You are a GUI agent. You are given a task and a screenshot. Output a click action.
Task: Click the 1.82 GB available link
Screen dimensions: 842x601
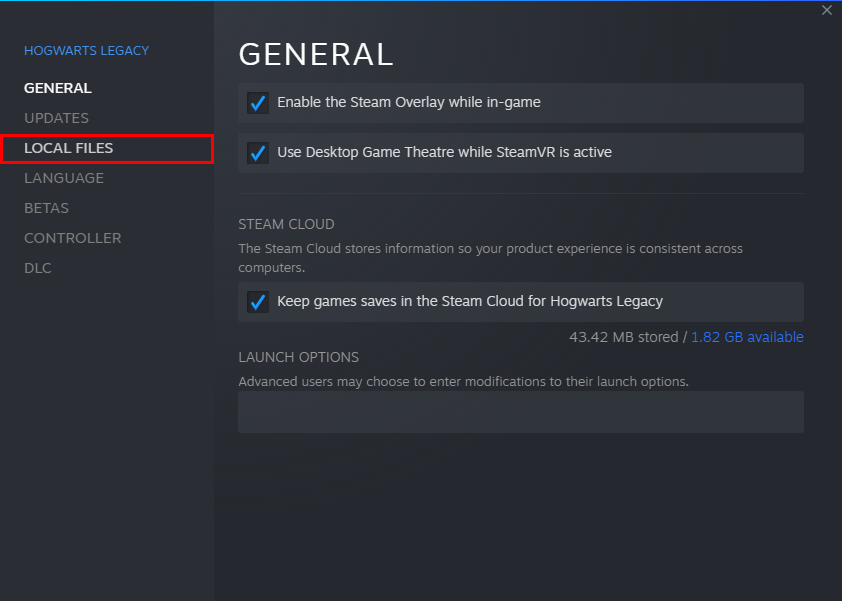747,337
